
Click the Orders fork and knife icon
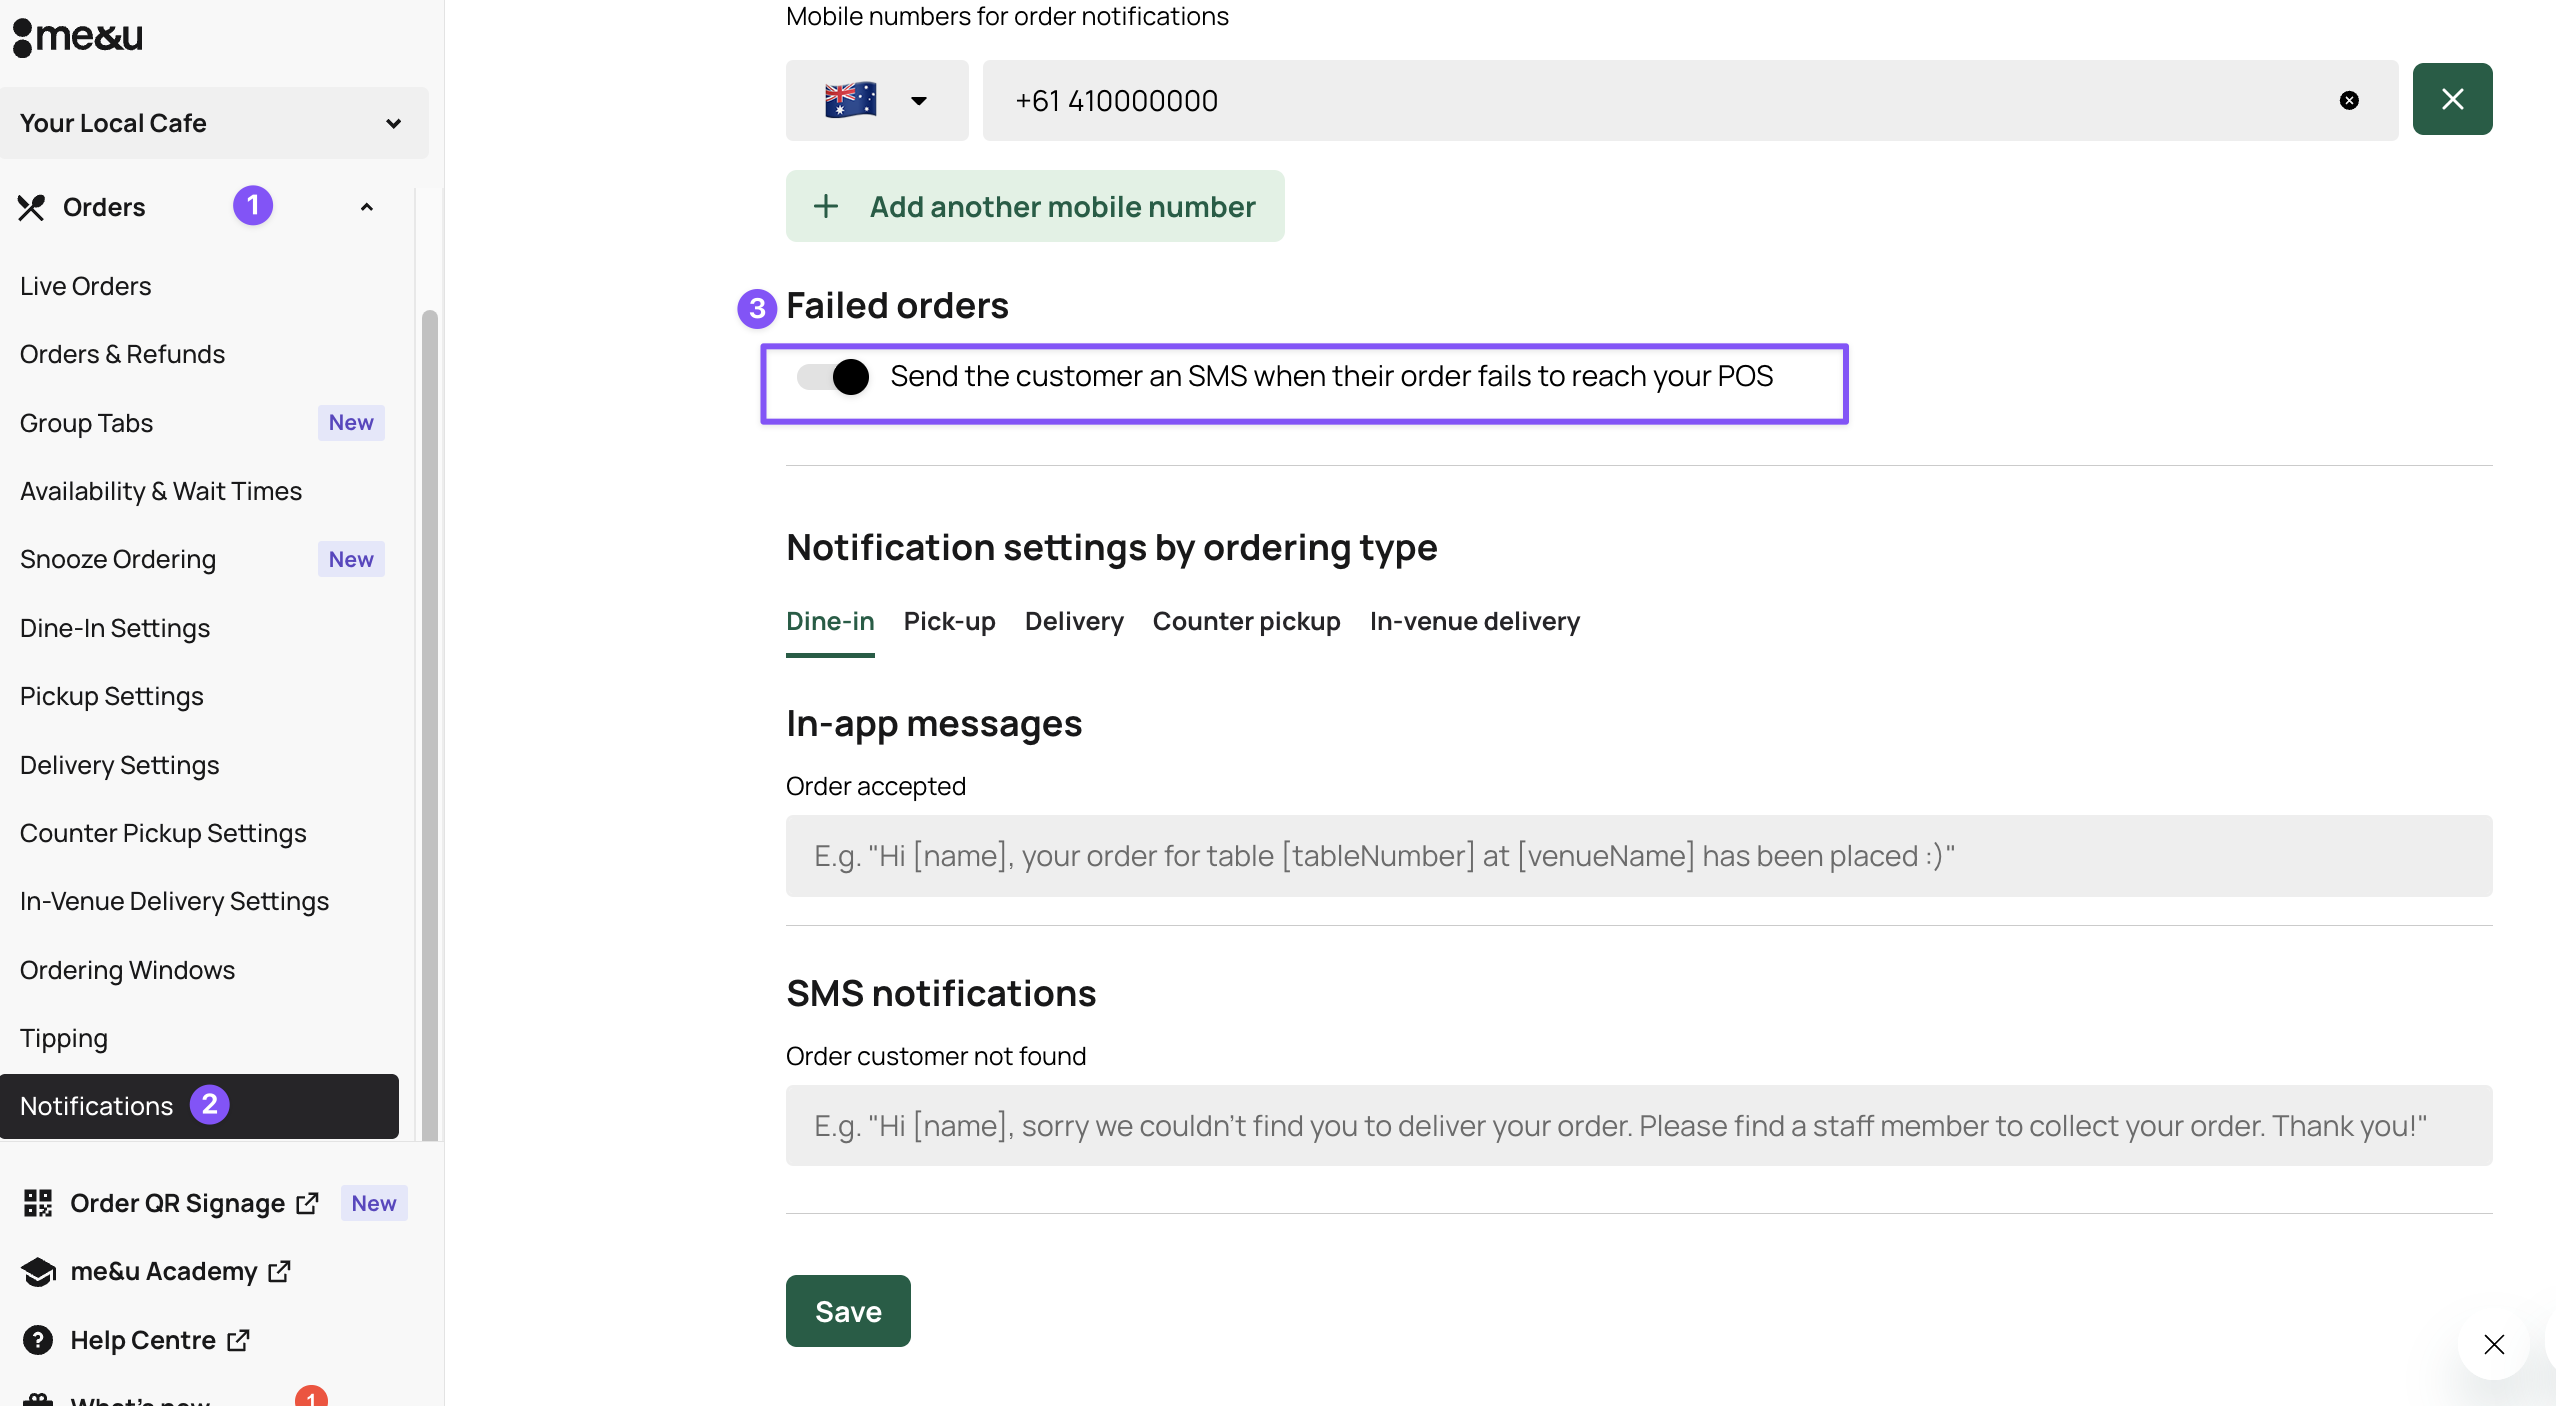tap(32, 207)
